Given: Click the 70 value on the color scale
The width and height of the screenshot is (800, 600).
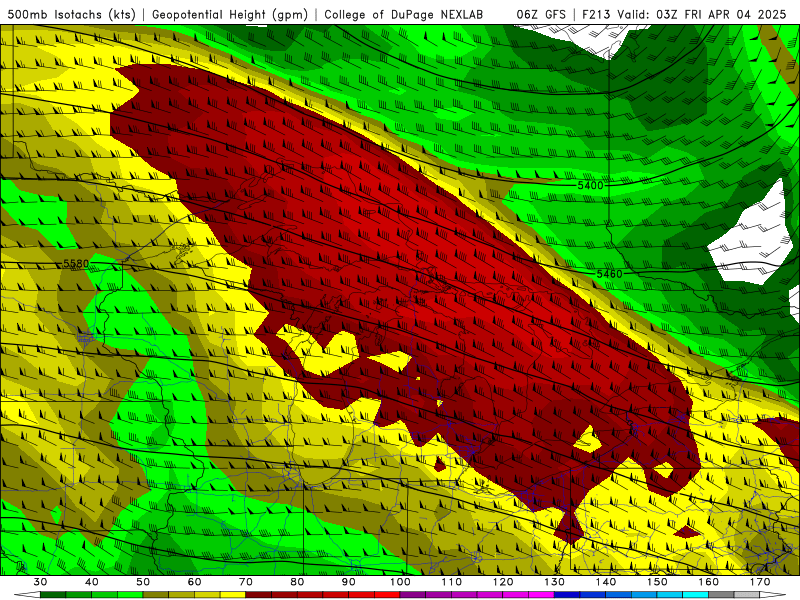Looking at the screenshot, I should tap(246, 582).
